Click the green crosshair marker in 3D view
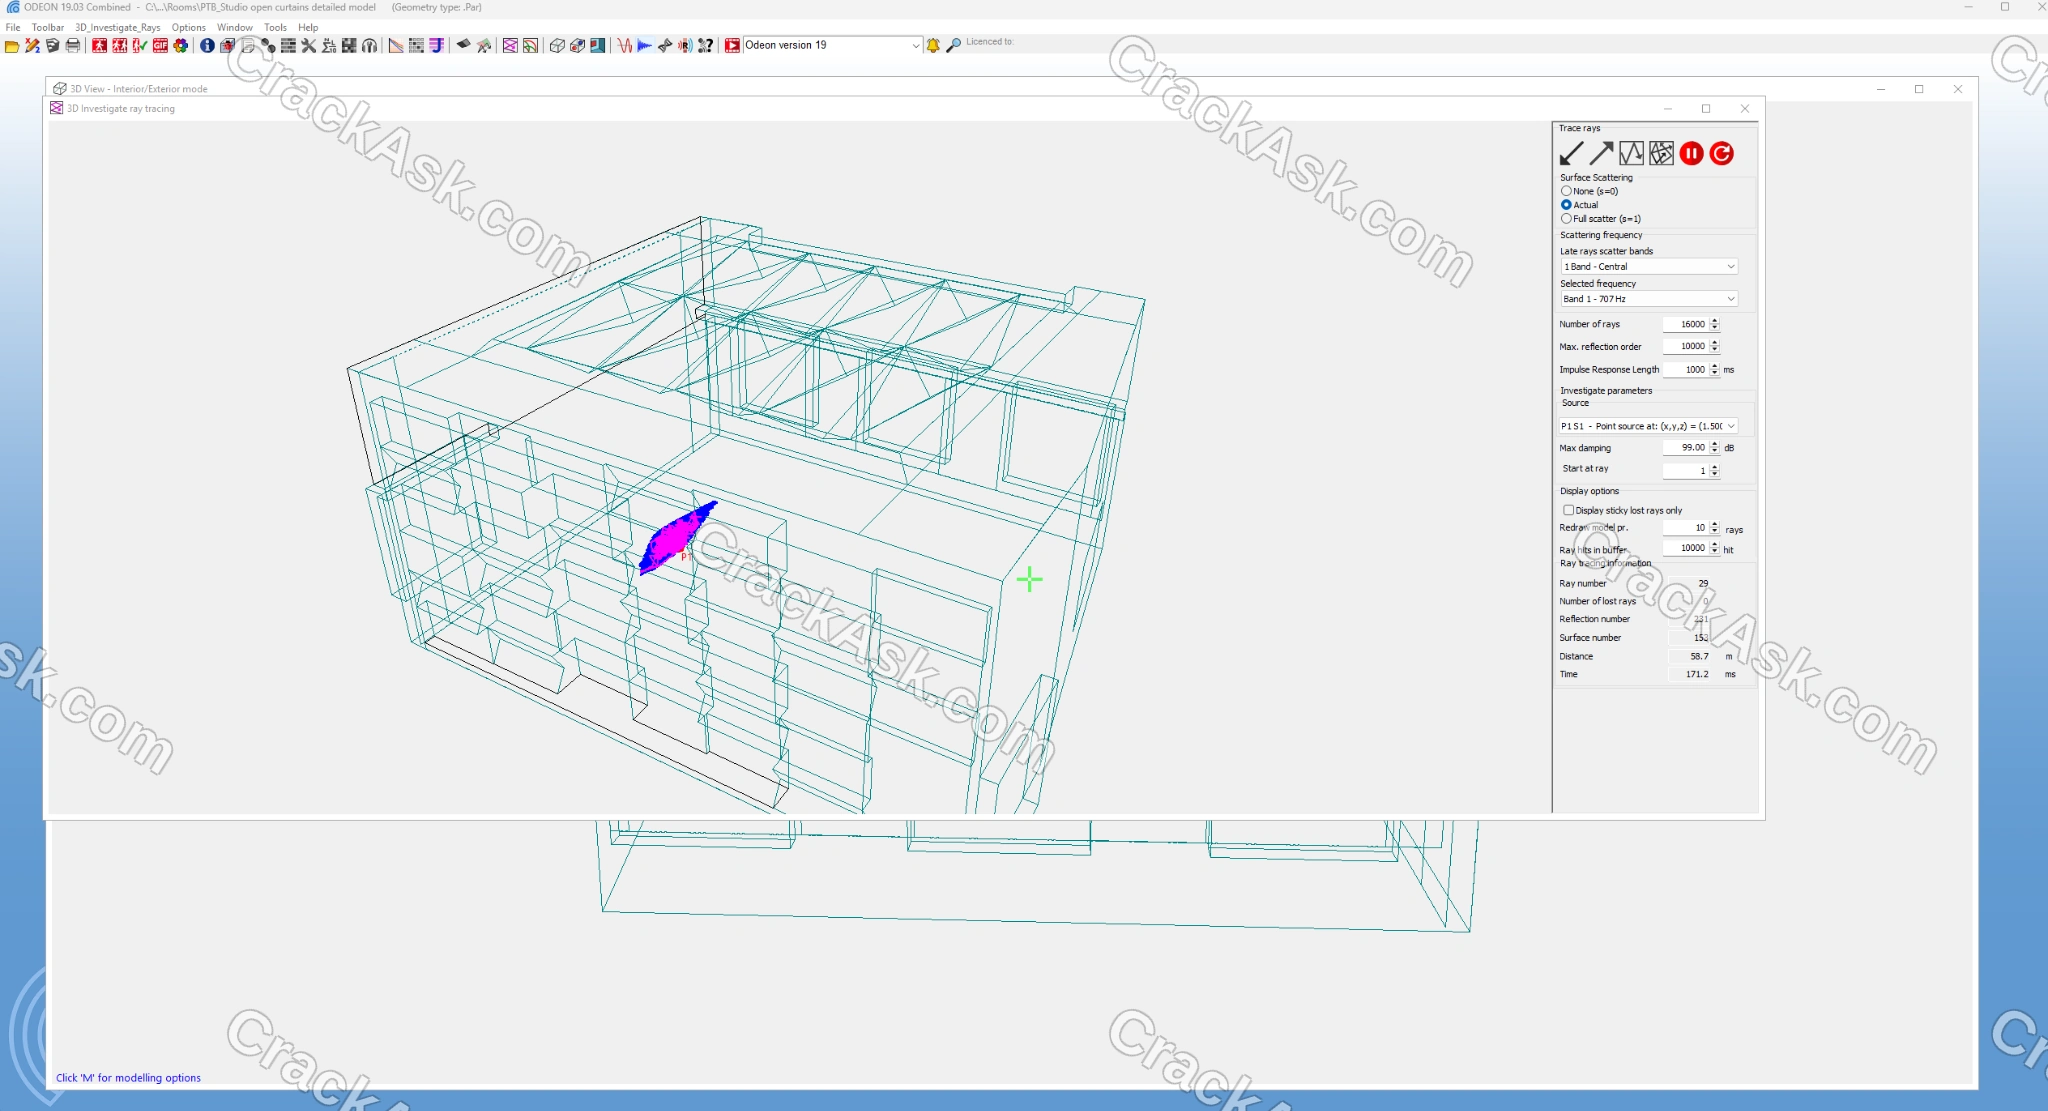2048x1111 pixels. 1029,579
